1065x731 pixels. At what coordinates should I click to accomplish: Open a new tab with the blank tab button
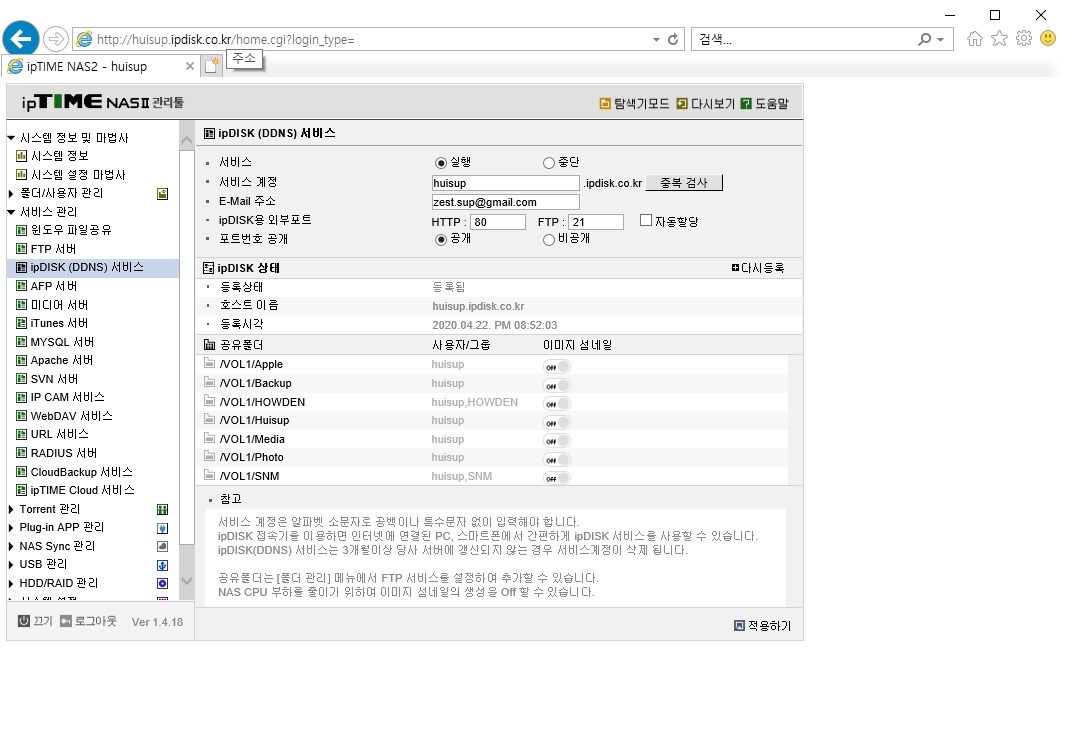pyautogui.click(x=212, y=66)
